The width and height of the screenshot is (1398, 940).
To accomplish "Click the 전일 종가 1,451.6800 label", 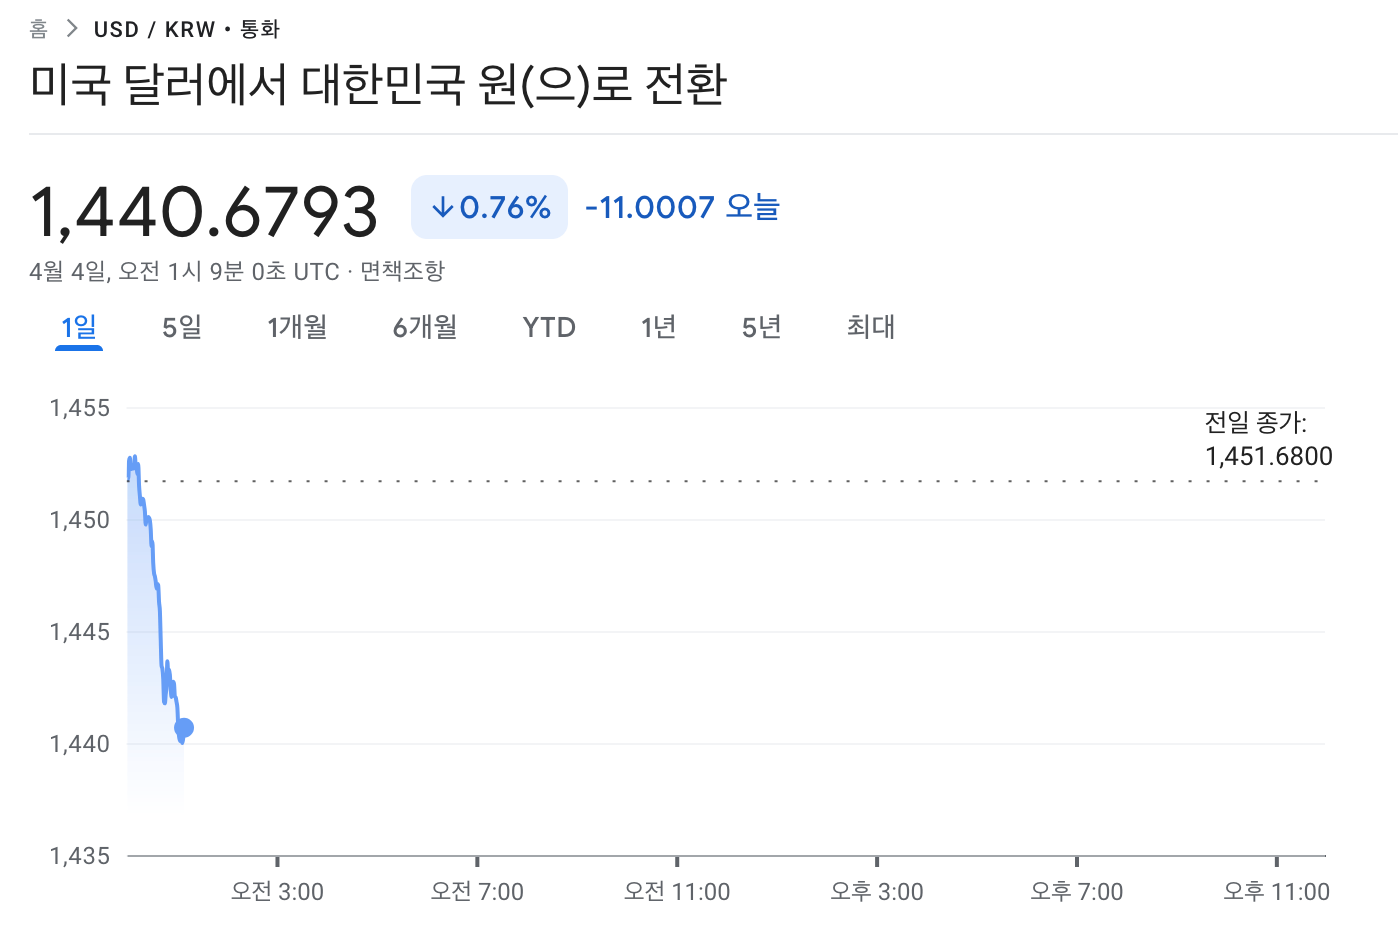I will [x=1268, y=440].
